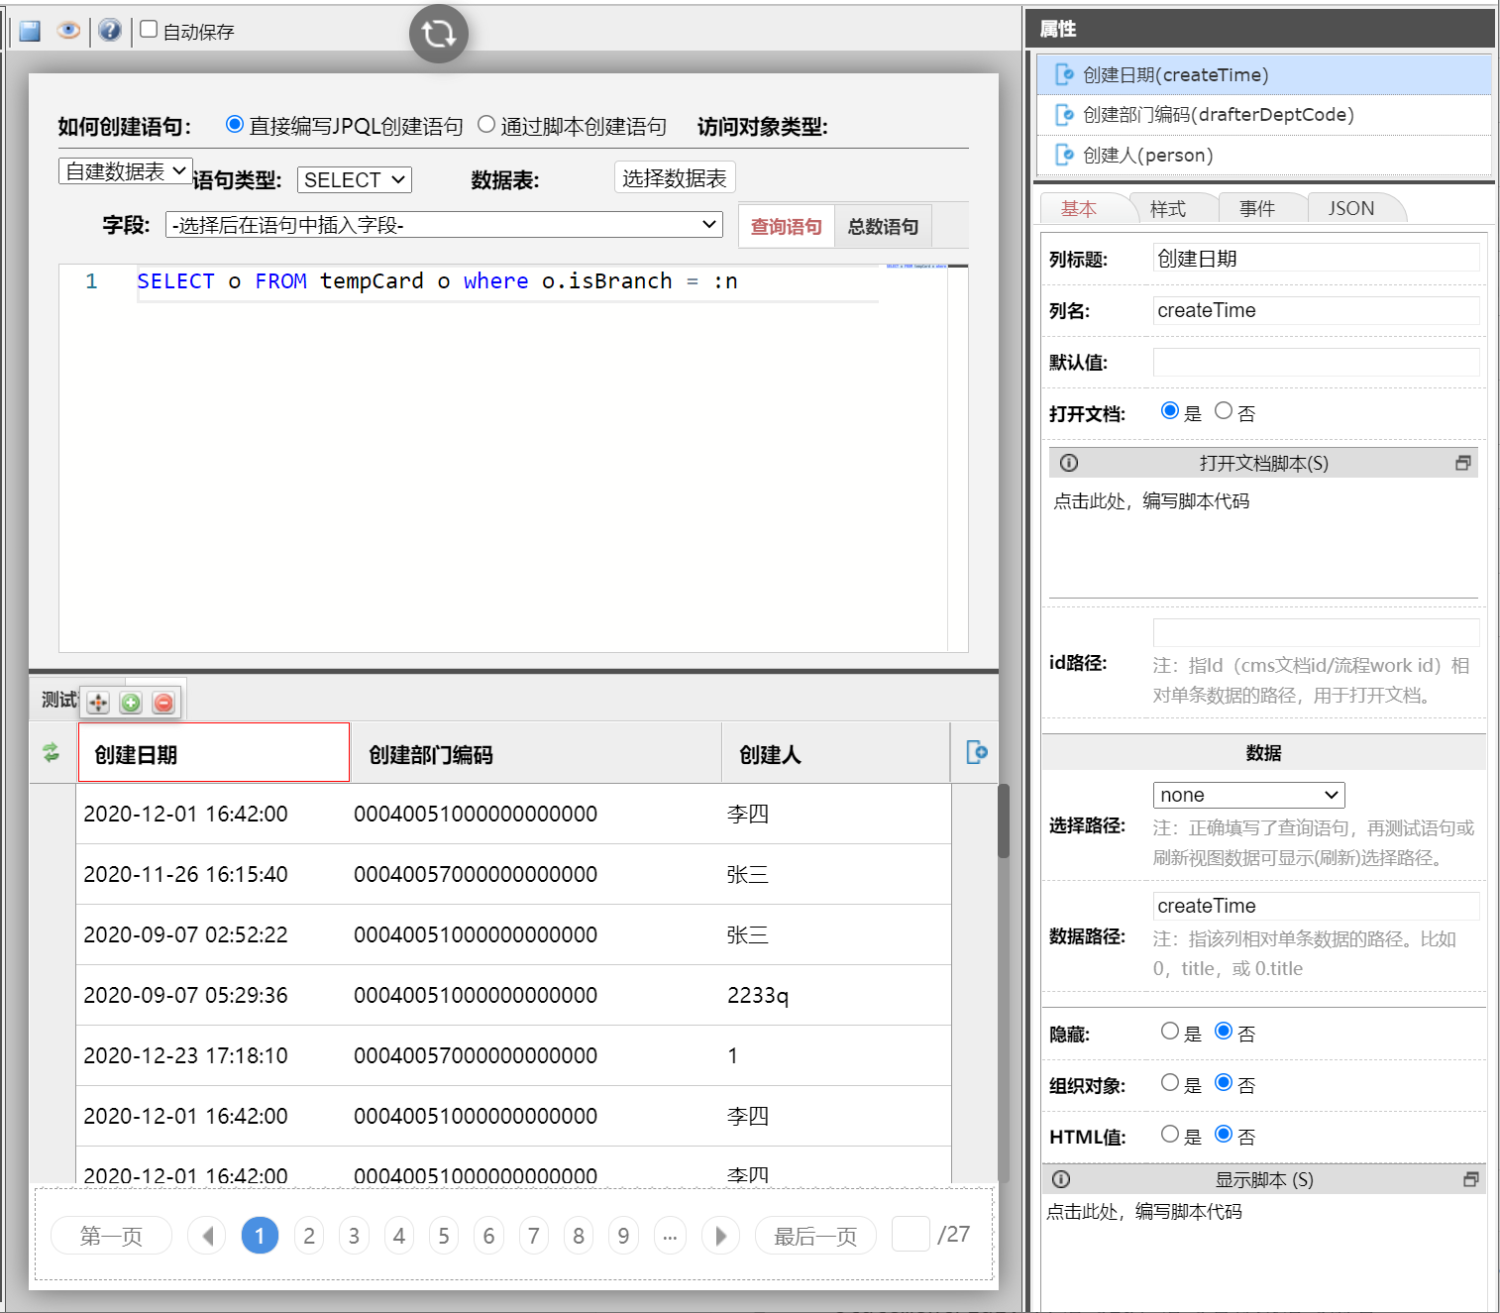Click the move icon beside 测试
1500x1313 pixels.
(98, 703)
